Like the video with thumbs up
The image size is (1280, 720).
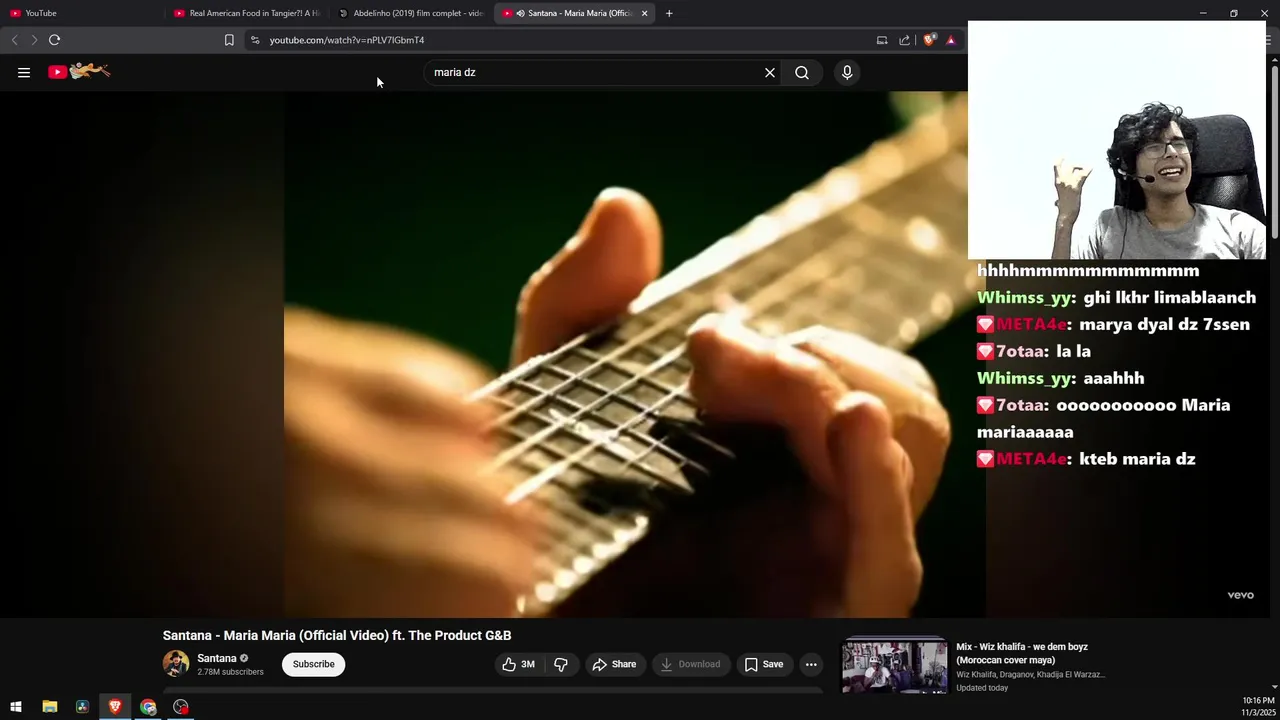(519, 664)
